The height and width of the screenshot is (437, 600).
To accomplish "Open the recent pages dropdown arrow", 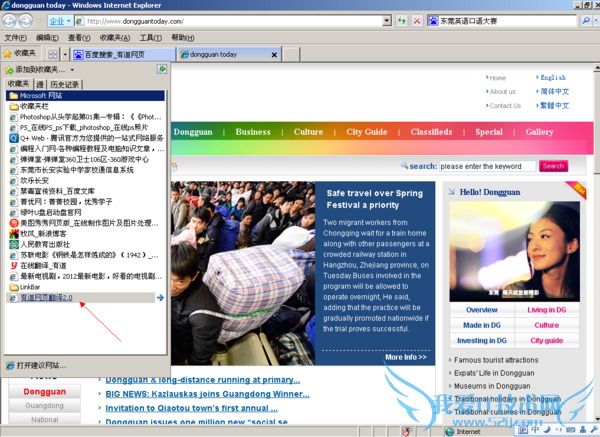I will tap(39, 21).
